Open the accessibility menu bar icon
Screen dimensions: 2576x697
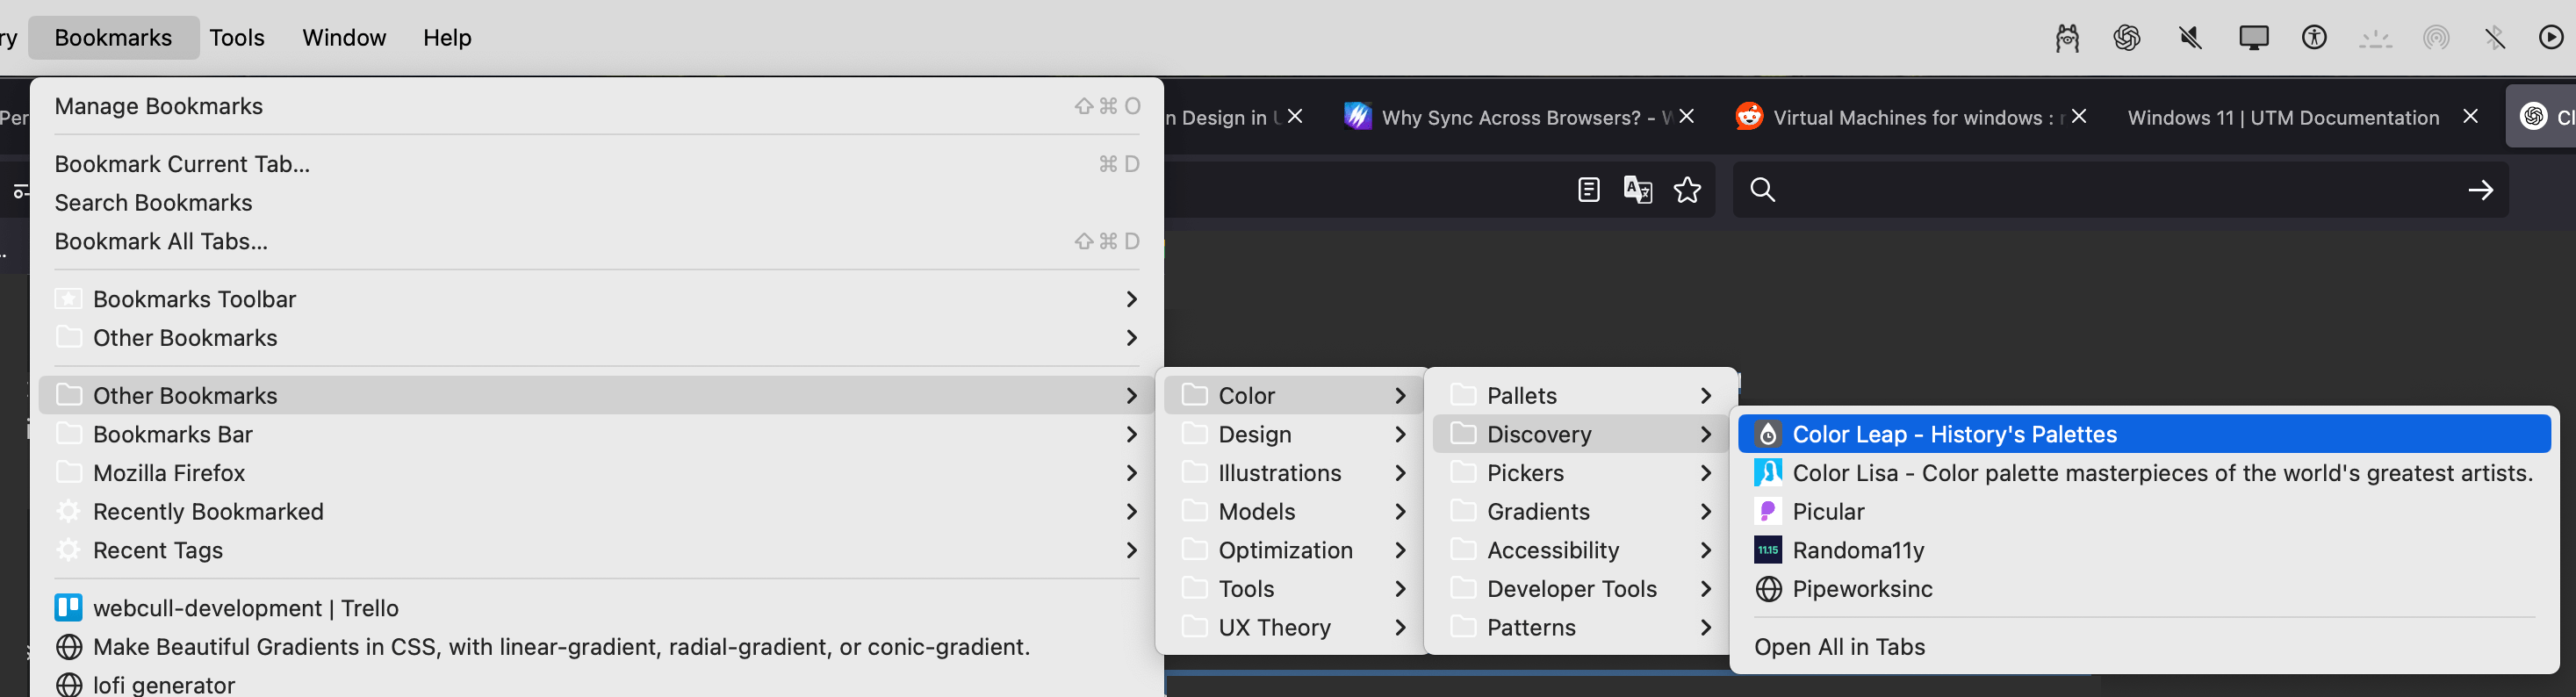[x=2314, y=38]
